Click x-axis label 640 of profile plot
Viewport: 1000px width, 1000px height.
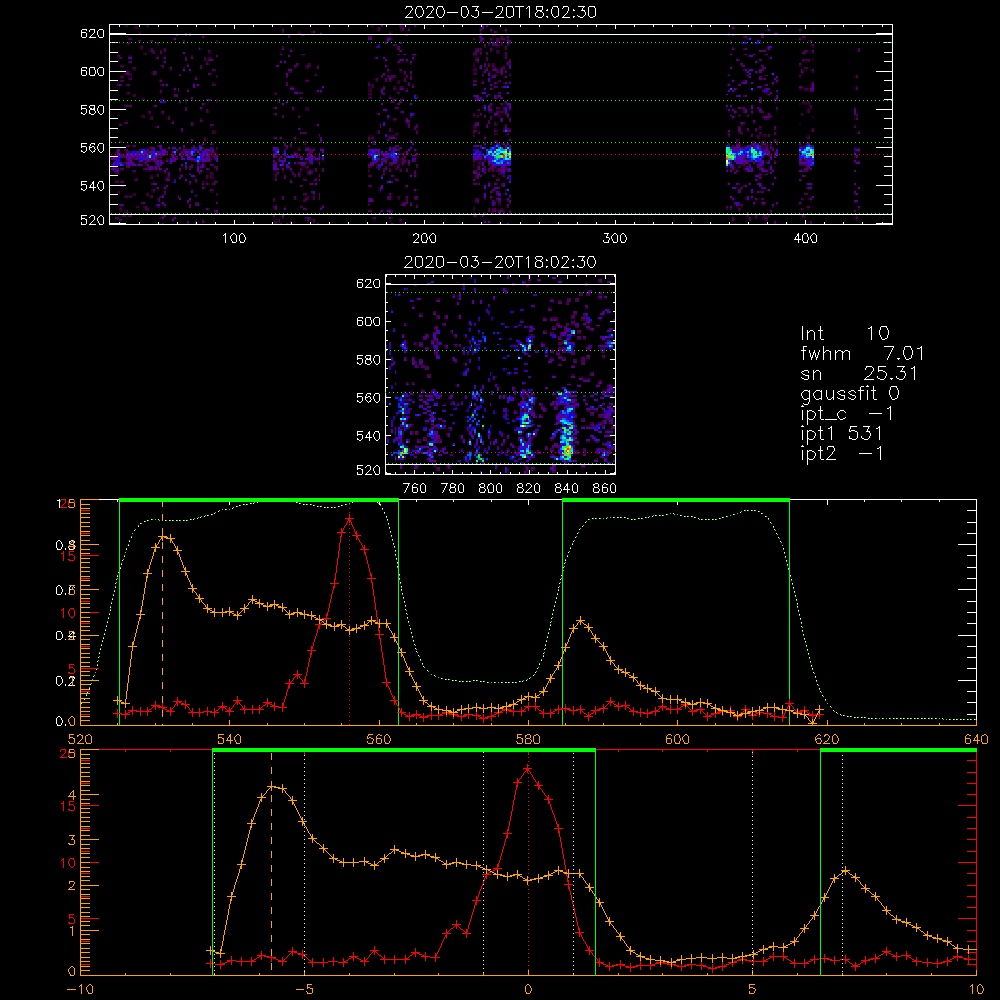tap(976, 739)
